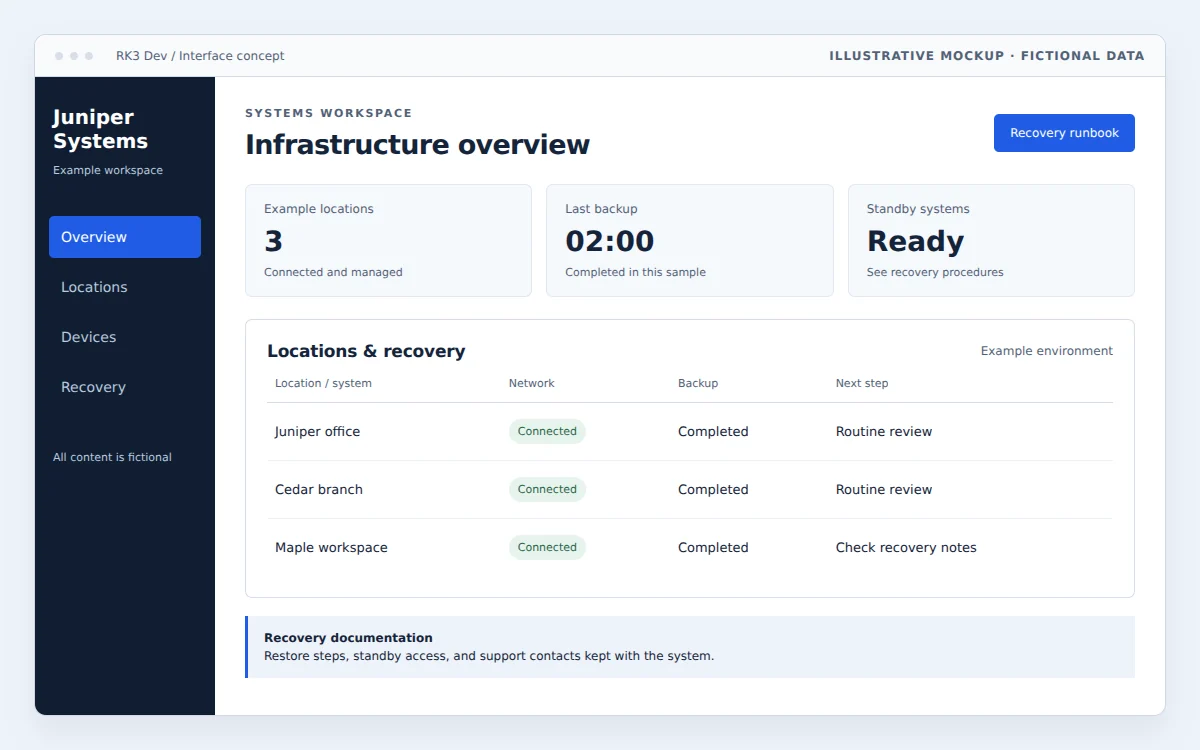Click the Location / system column header
Image resolution: width=1200 pixels, height=750 pixels.
tap(323, 383)
